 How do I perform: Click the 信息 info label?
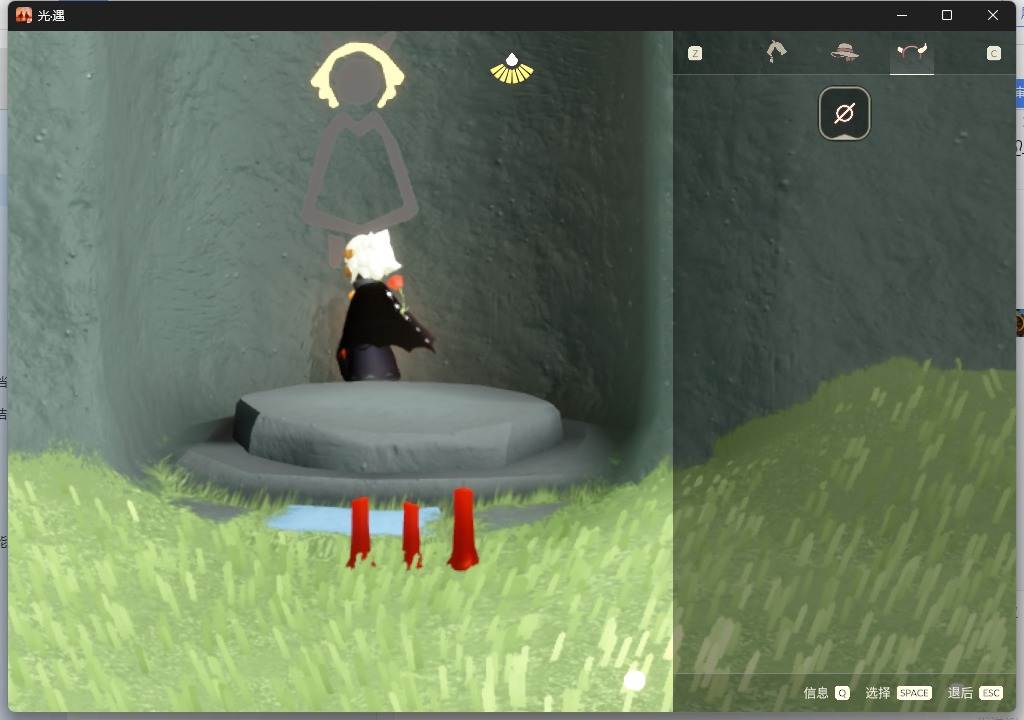click(816, 693)
